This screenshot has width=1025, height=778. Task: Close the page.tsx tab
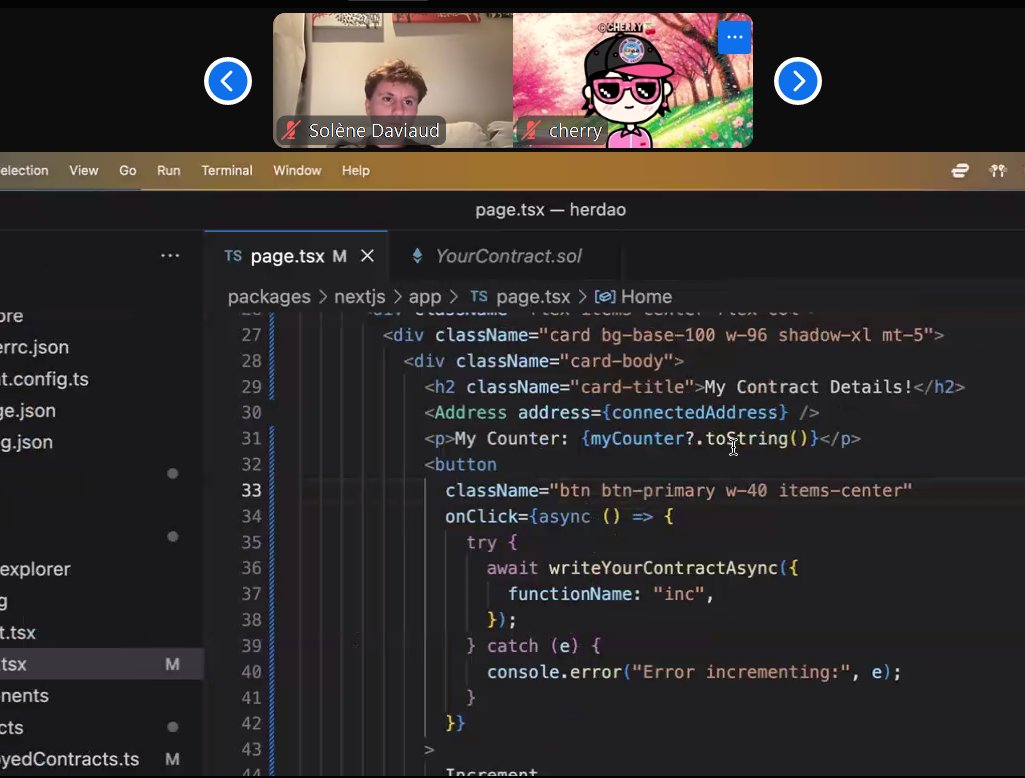coord(367,256)
